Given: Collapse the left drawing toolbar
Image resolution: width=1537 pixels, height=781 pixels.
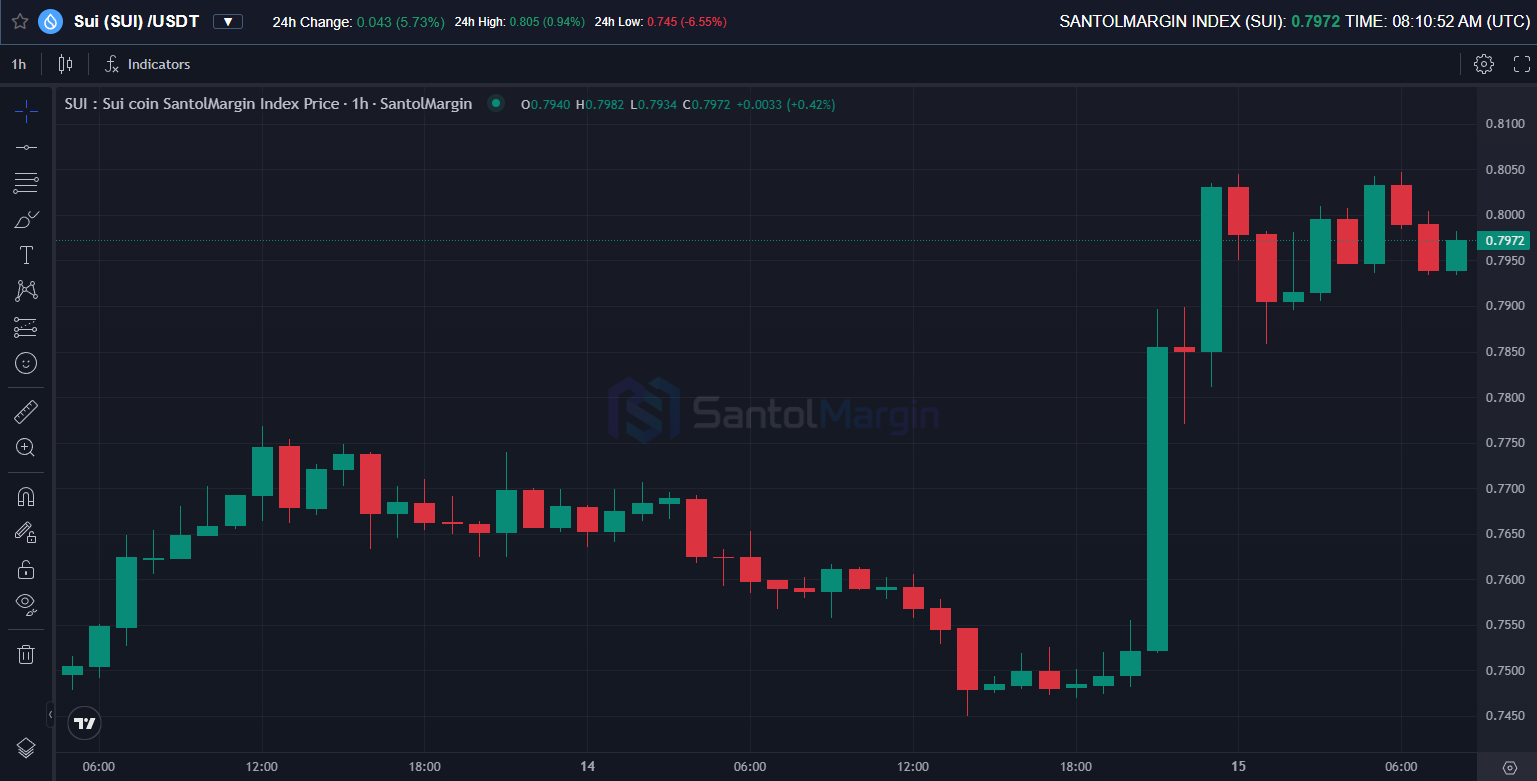Looking at the screenshot, I should [x=50, y=714].
